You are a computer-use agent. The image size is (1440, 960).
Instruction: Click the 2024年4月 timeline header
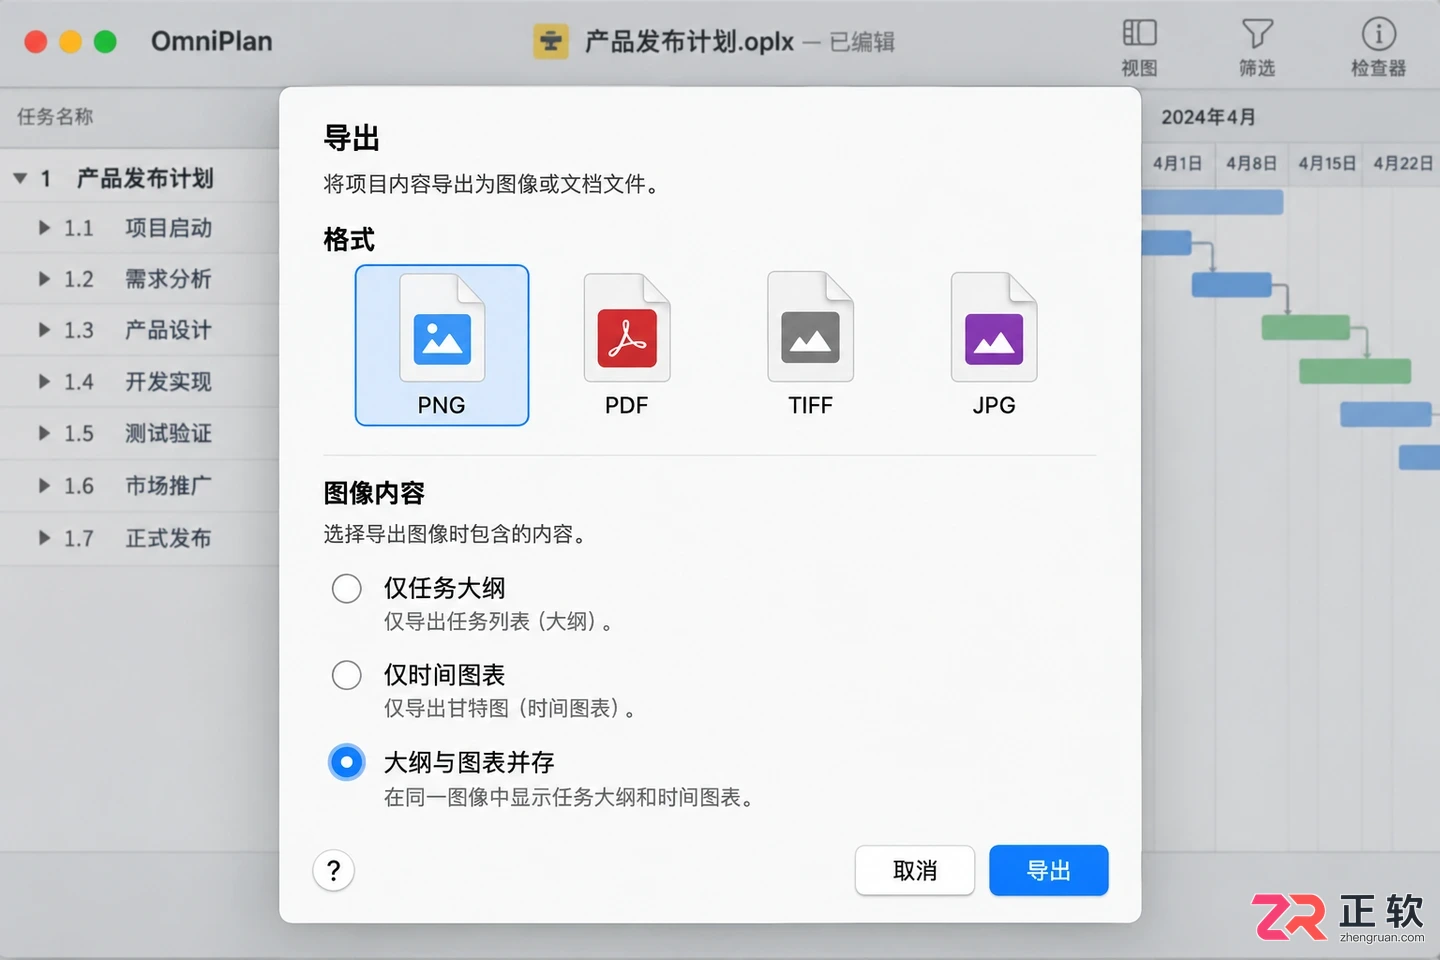(1208, 117)
